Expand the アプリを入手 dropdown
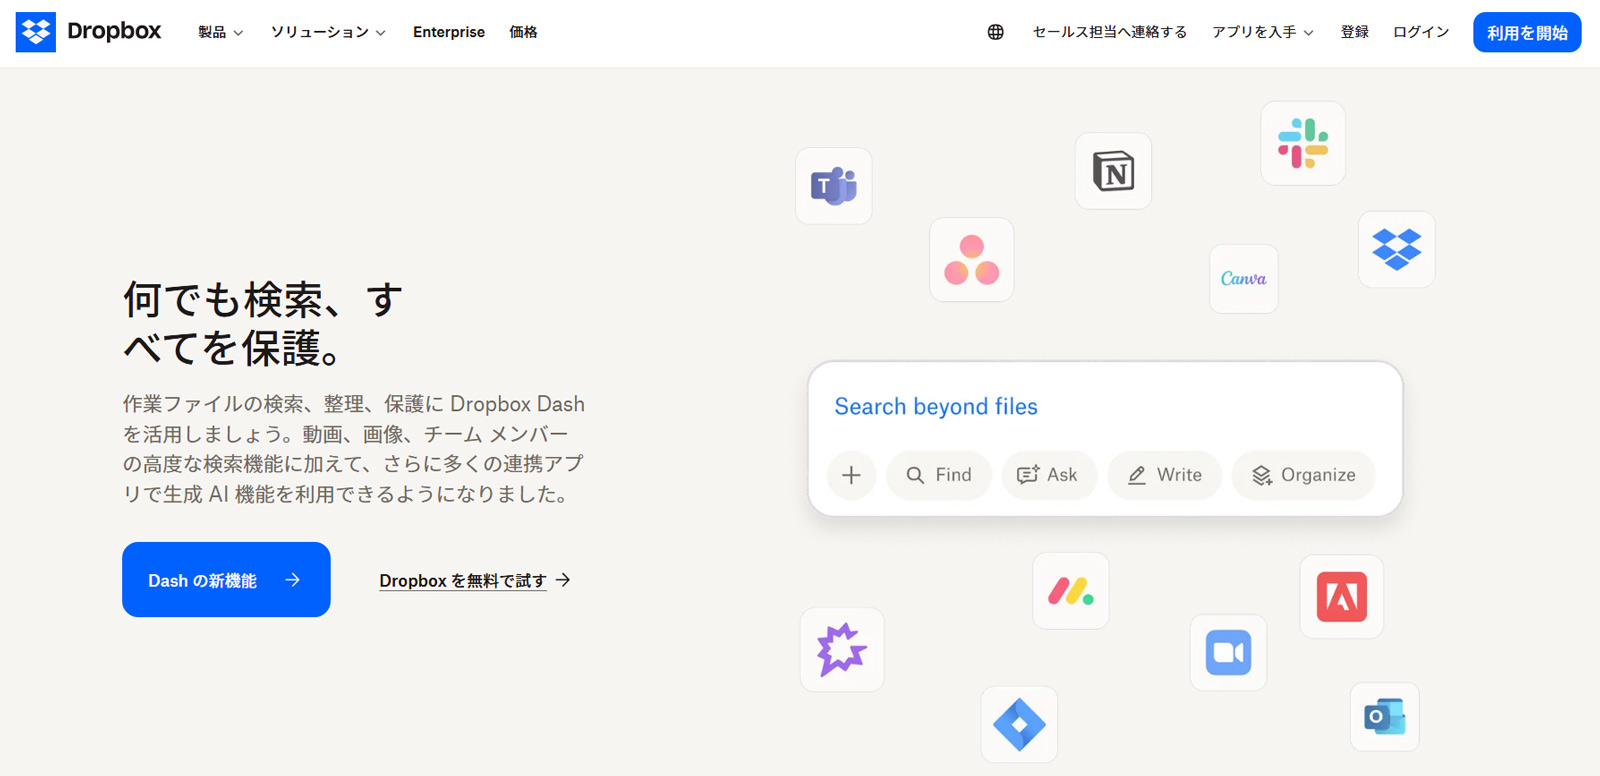The height and width of the screenshot is (776, 1600). tap(1262, 32)
